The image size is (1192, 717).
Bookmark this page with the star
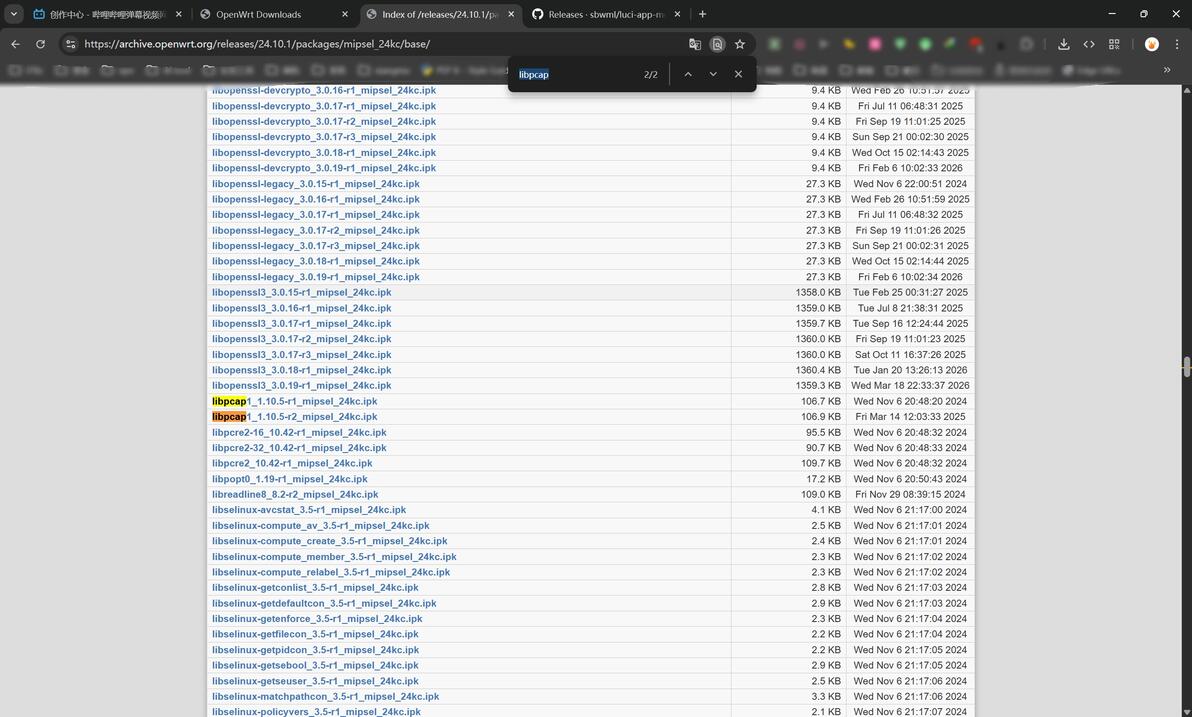740,44
